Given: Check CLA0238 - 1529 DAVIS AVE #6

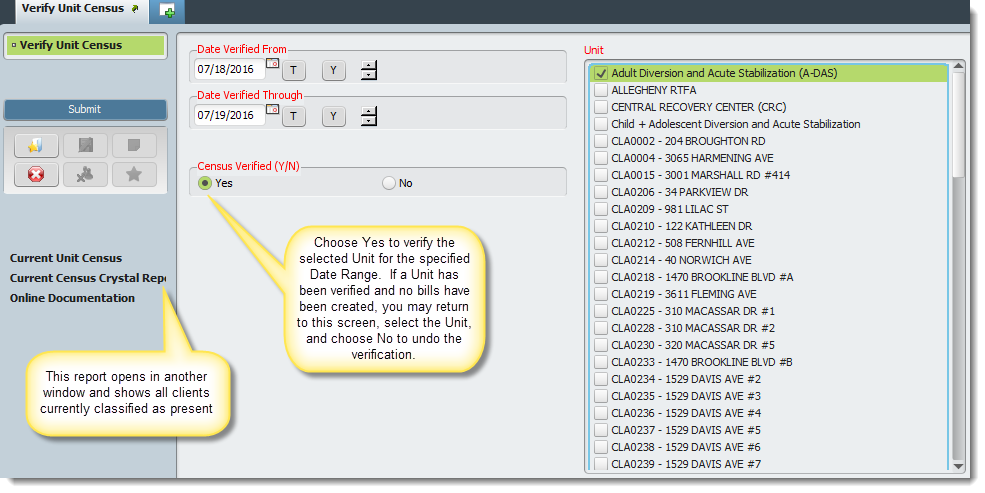Looking at the screenshot, I should [601, 447].
